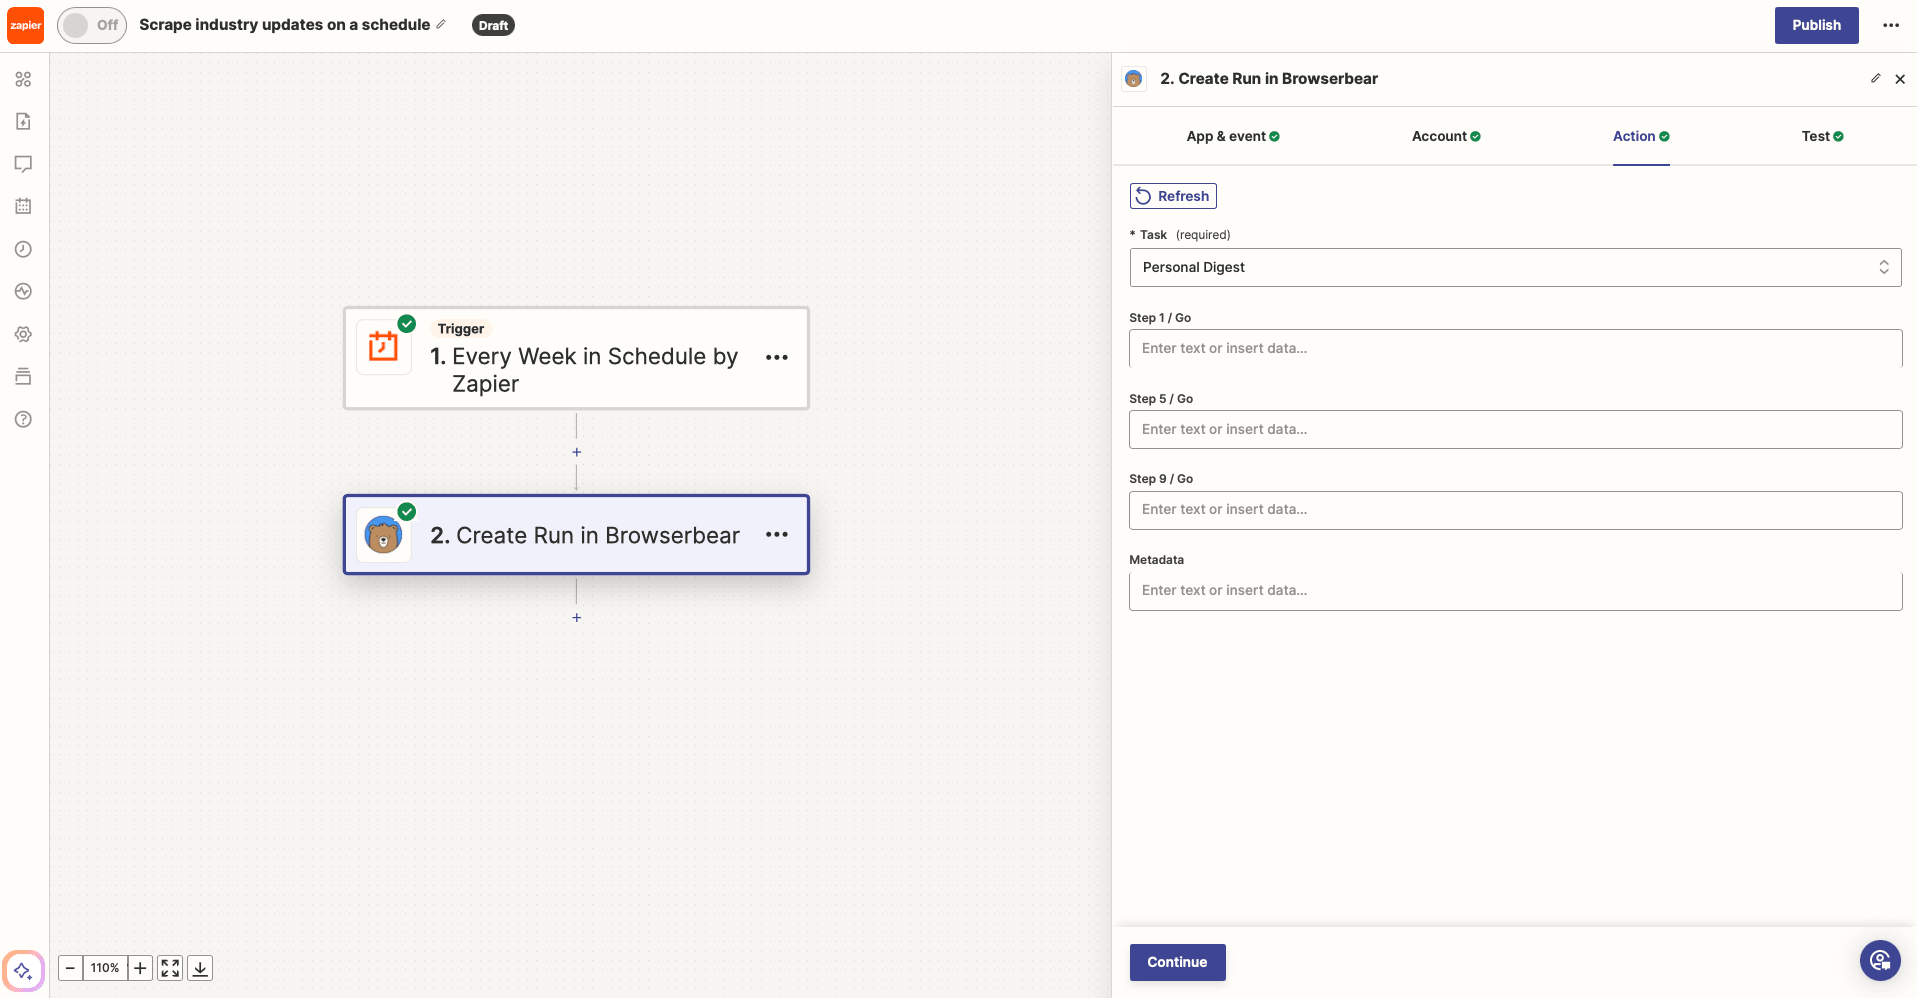The width and height of the screenshot is (1917, 998).
Task: Select the Every Week trigger step card
Action: coord(576,358)
